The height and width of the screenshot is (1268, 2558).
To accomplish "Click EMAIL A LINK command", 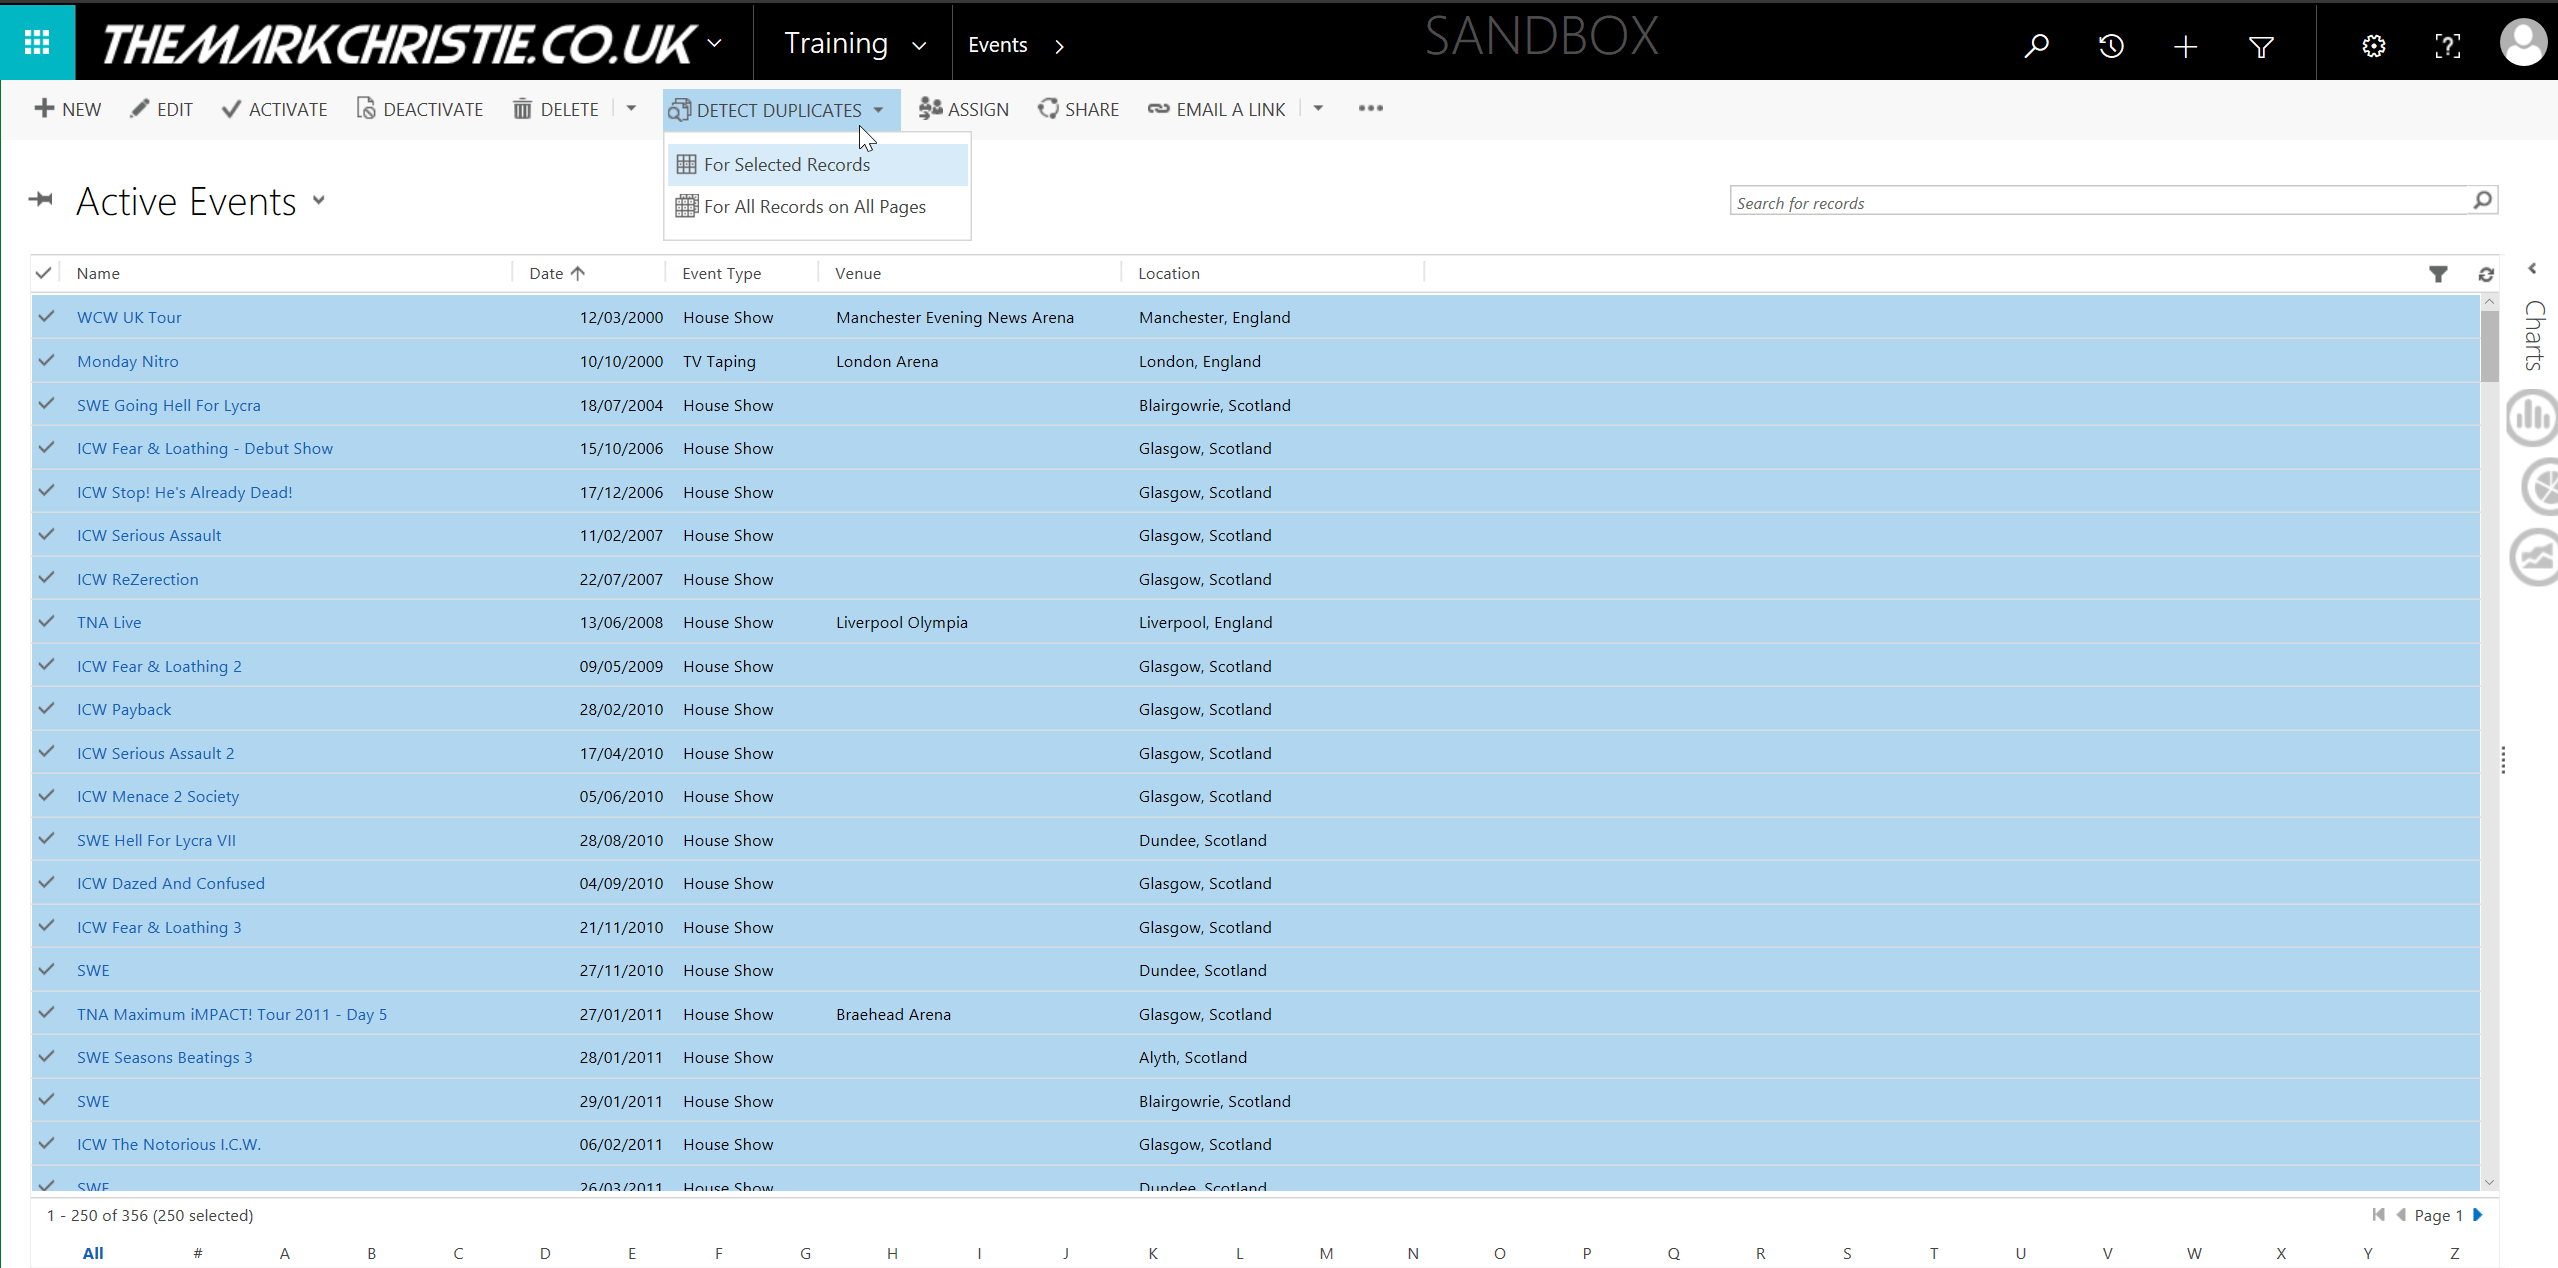I will pyautogui.click(x=1216, y=109).
